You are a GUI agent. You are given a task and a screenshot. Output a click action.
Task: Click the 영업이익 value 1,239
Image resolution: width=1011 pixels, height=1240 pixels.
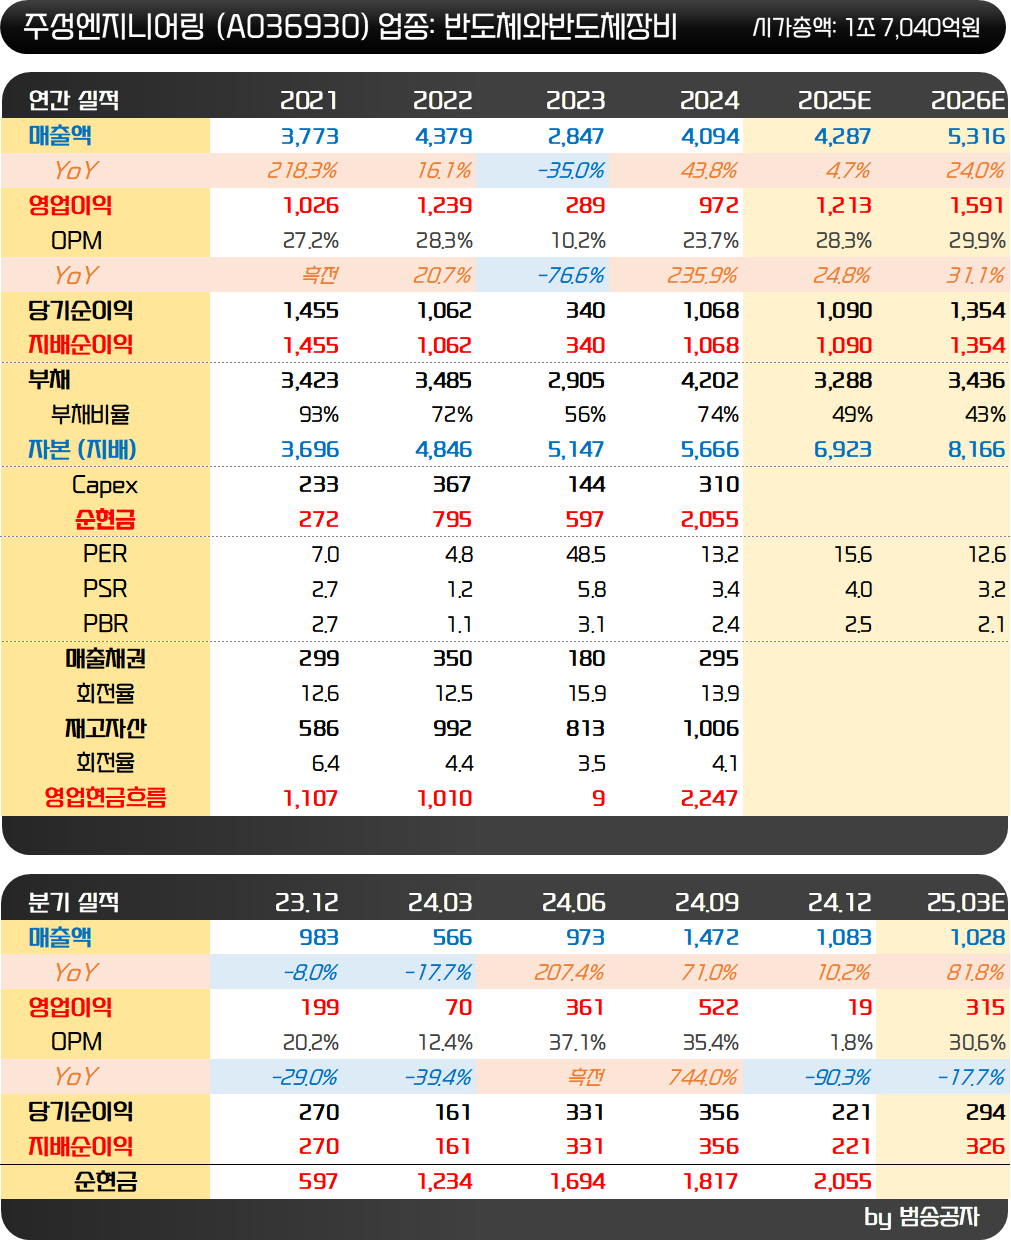click(x=444, y=206)
